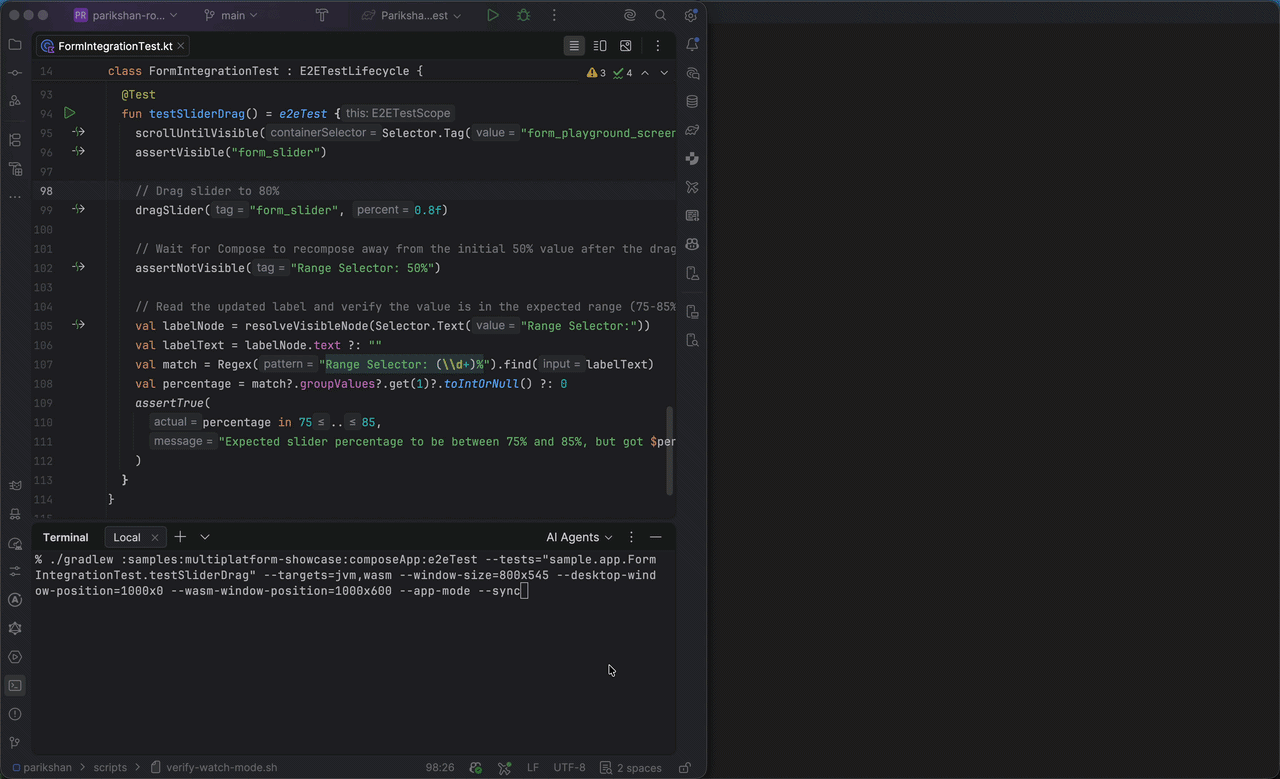Click the LF line separator in status bar
The image size is (1280, 779).
[x=533, y=768]
